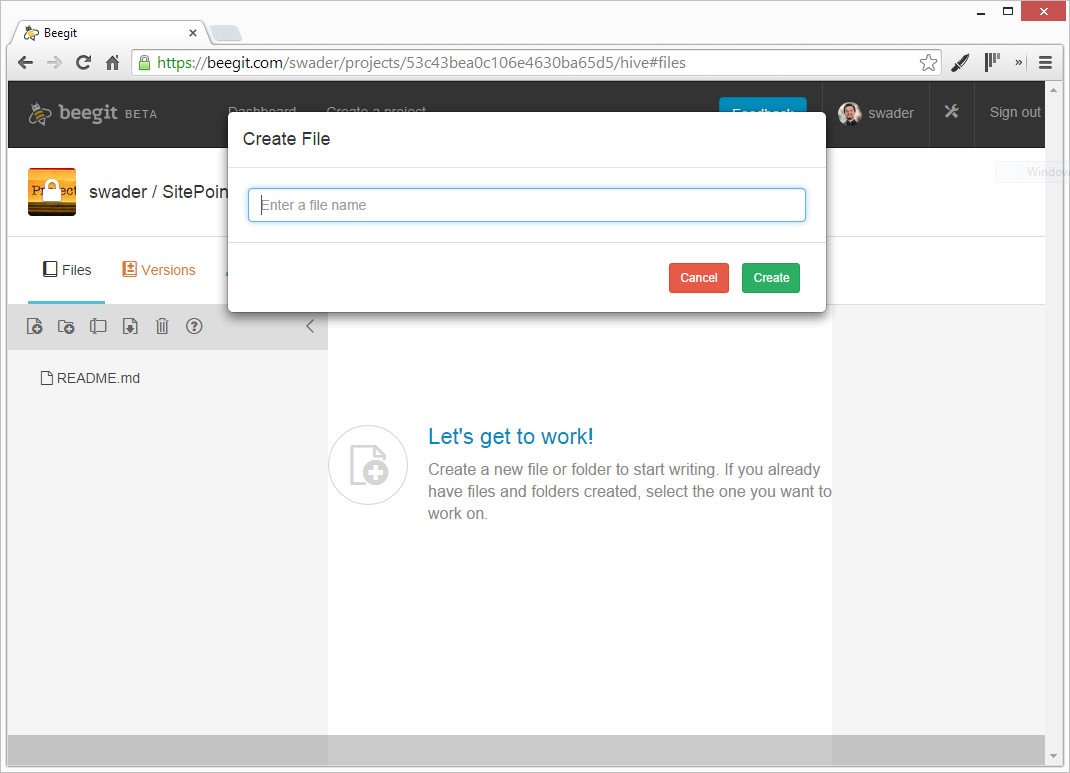
Task: Select the Files tab
Action: pos(67,269)
